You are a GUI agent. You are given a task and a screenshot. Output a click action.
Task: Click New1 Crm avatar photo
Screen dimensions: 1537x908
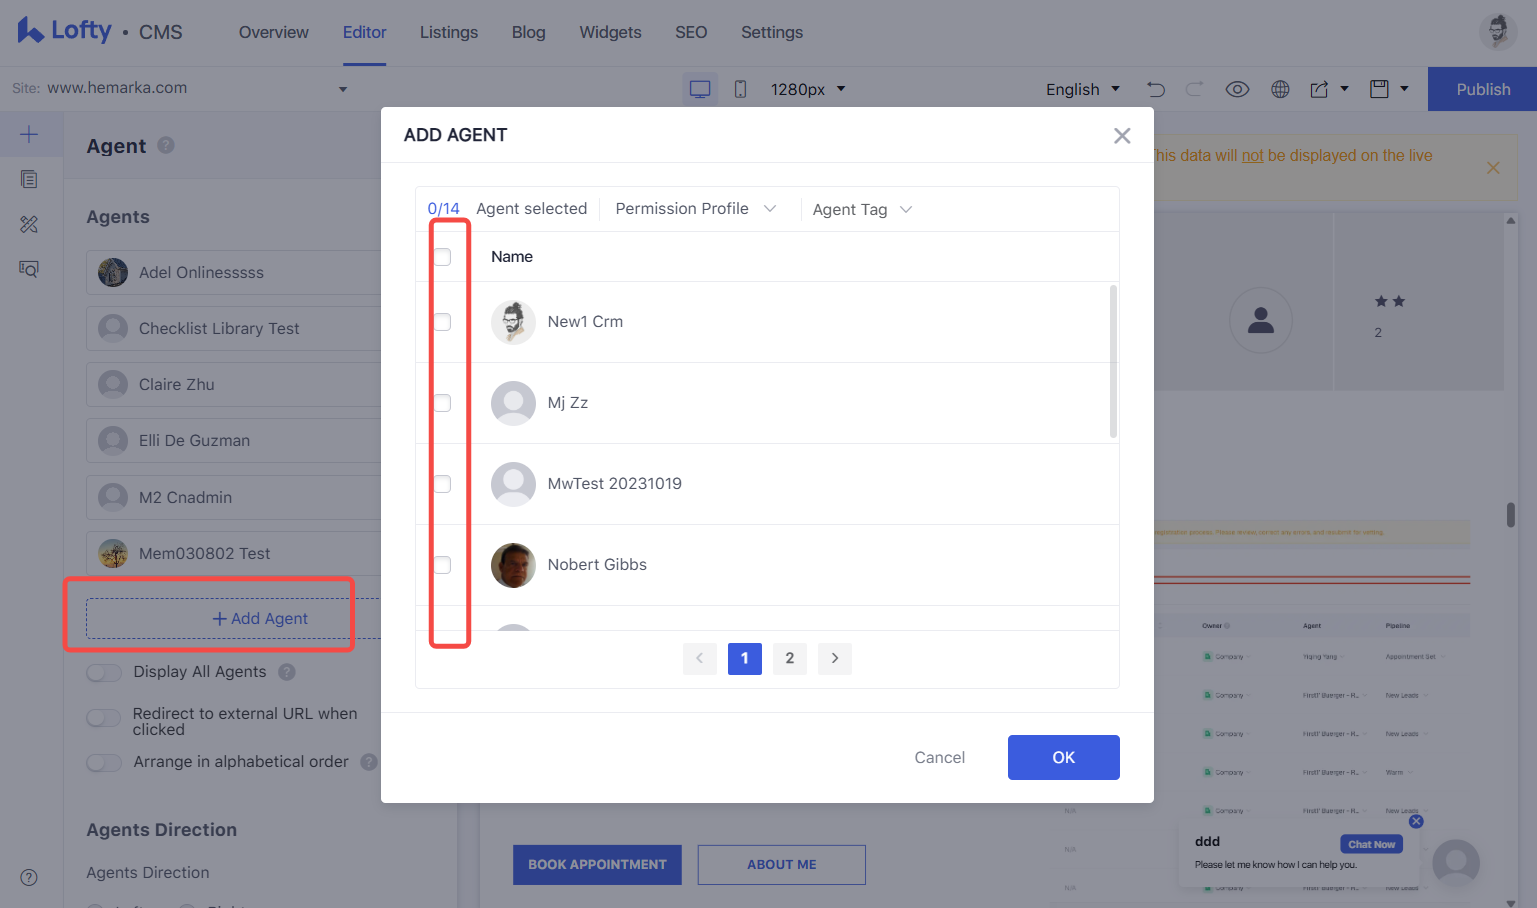click(x=513, y=322)
